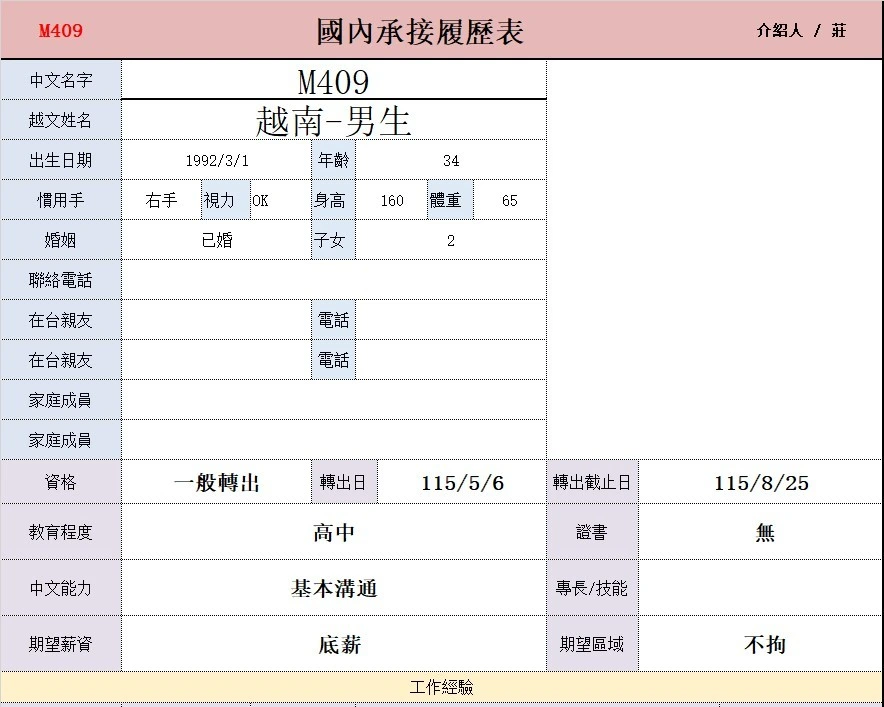Select the 年齡 label cell
Viewport: 884px width, 707px height.
tap(334, 160)
